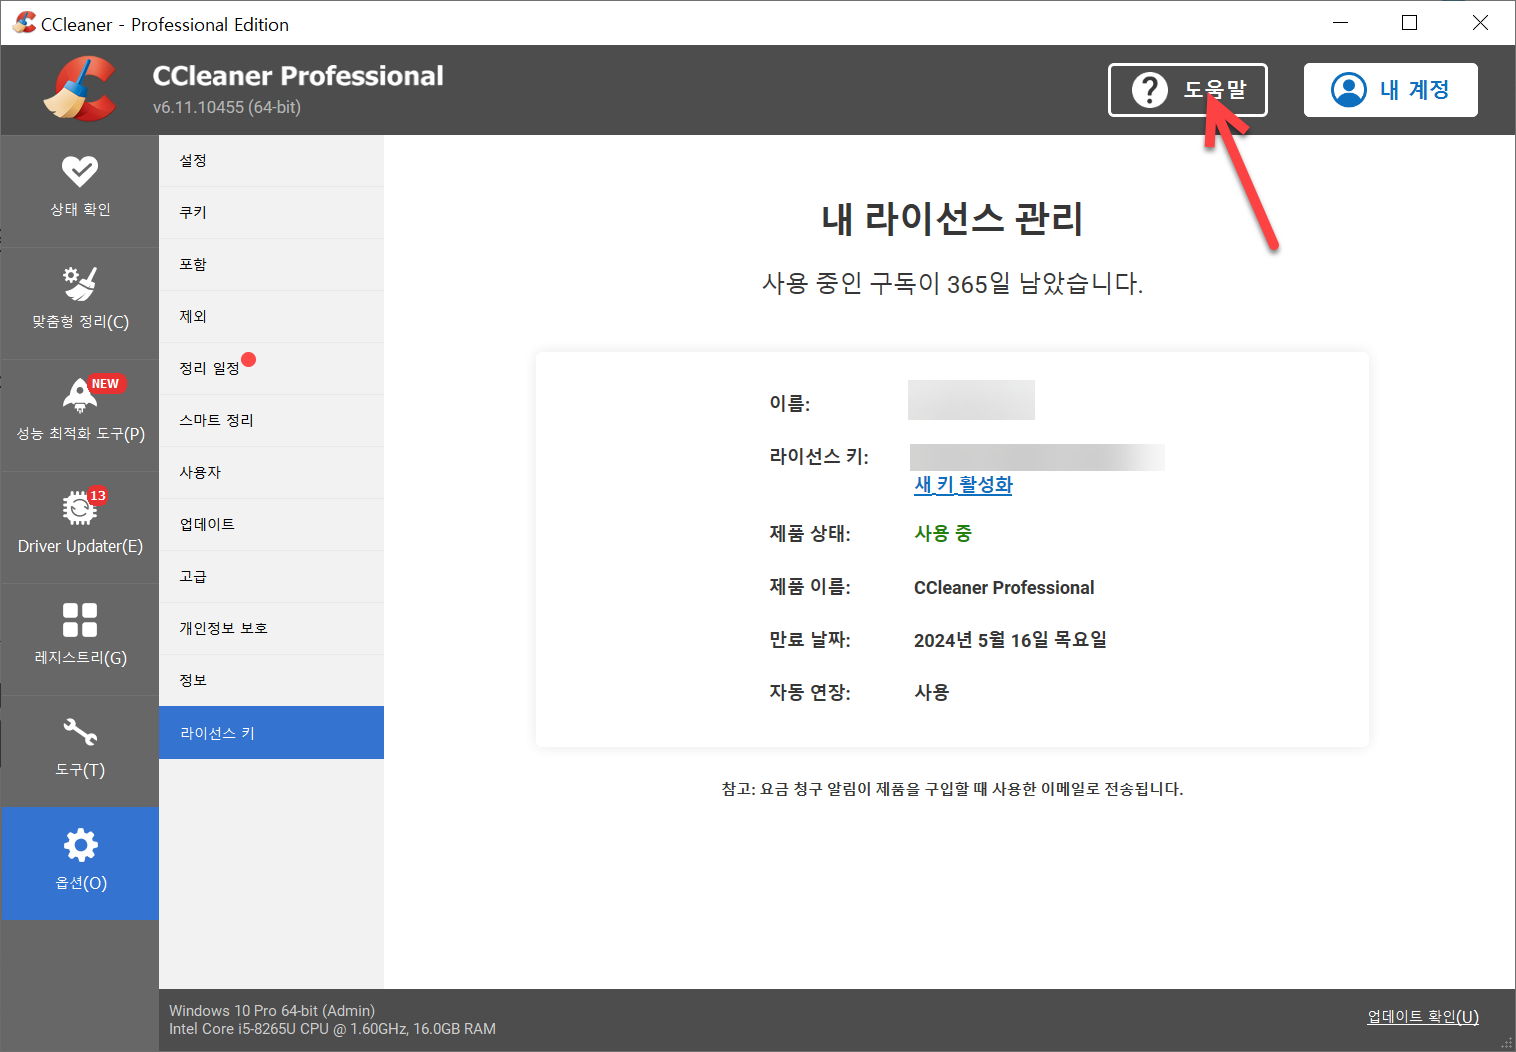Image resolution: width=1516 pixels, height=1052 pixels.
Task: Select 라이선스 키 license key item
Action: pos(271,733)
